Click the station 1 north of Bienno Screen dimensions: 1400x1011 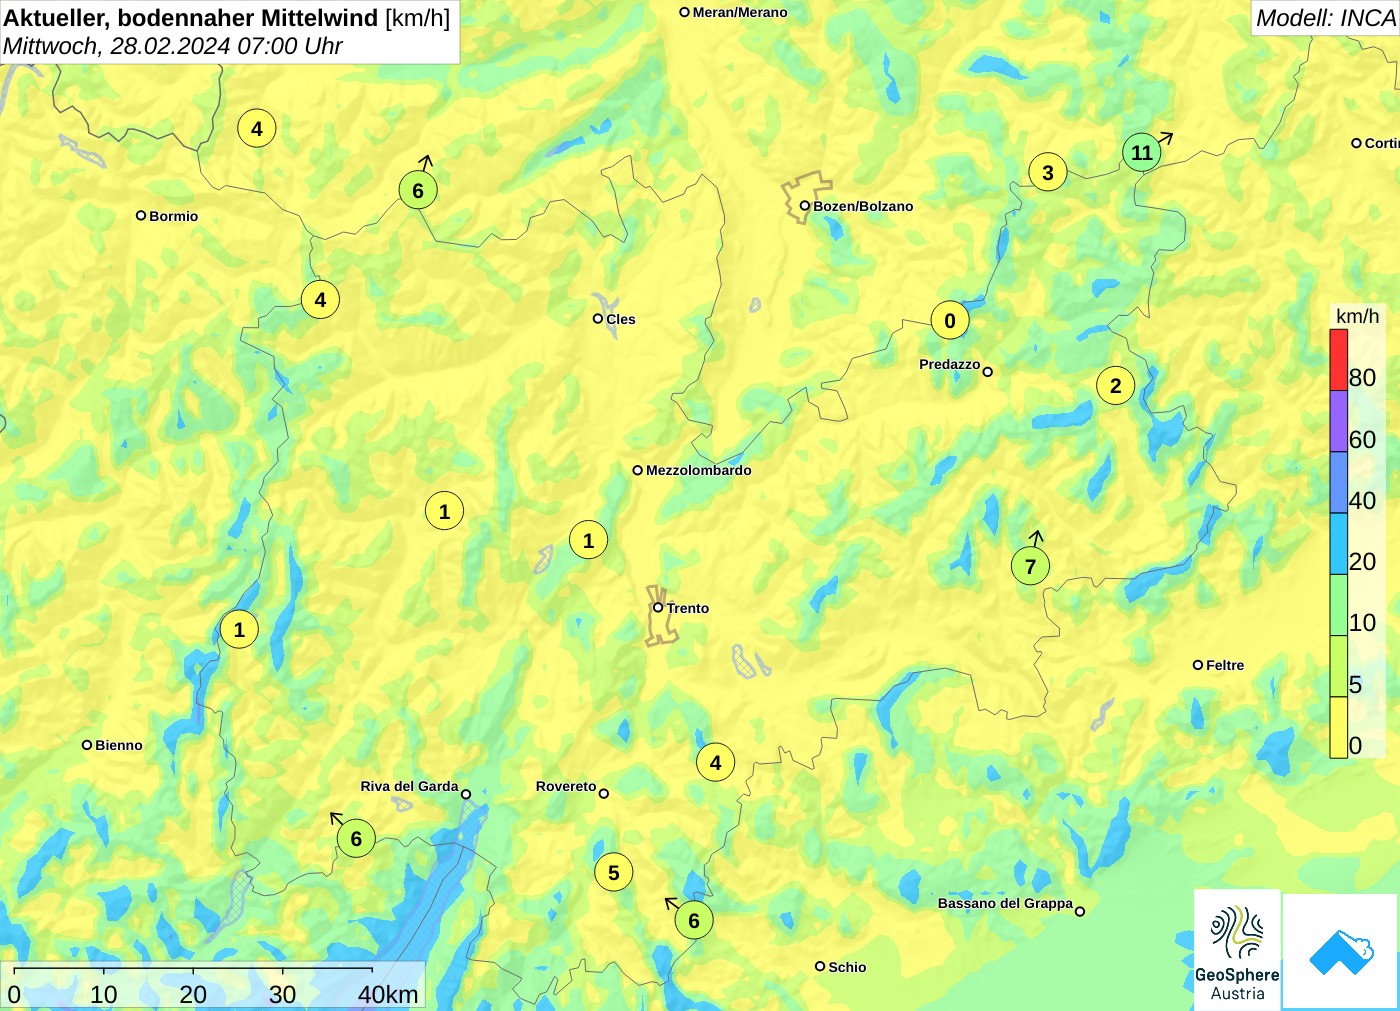239,629
